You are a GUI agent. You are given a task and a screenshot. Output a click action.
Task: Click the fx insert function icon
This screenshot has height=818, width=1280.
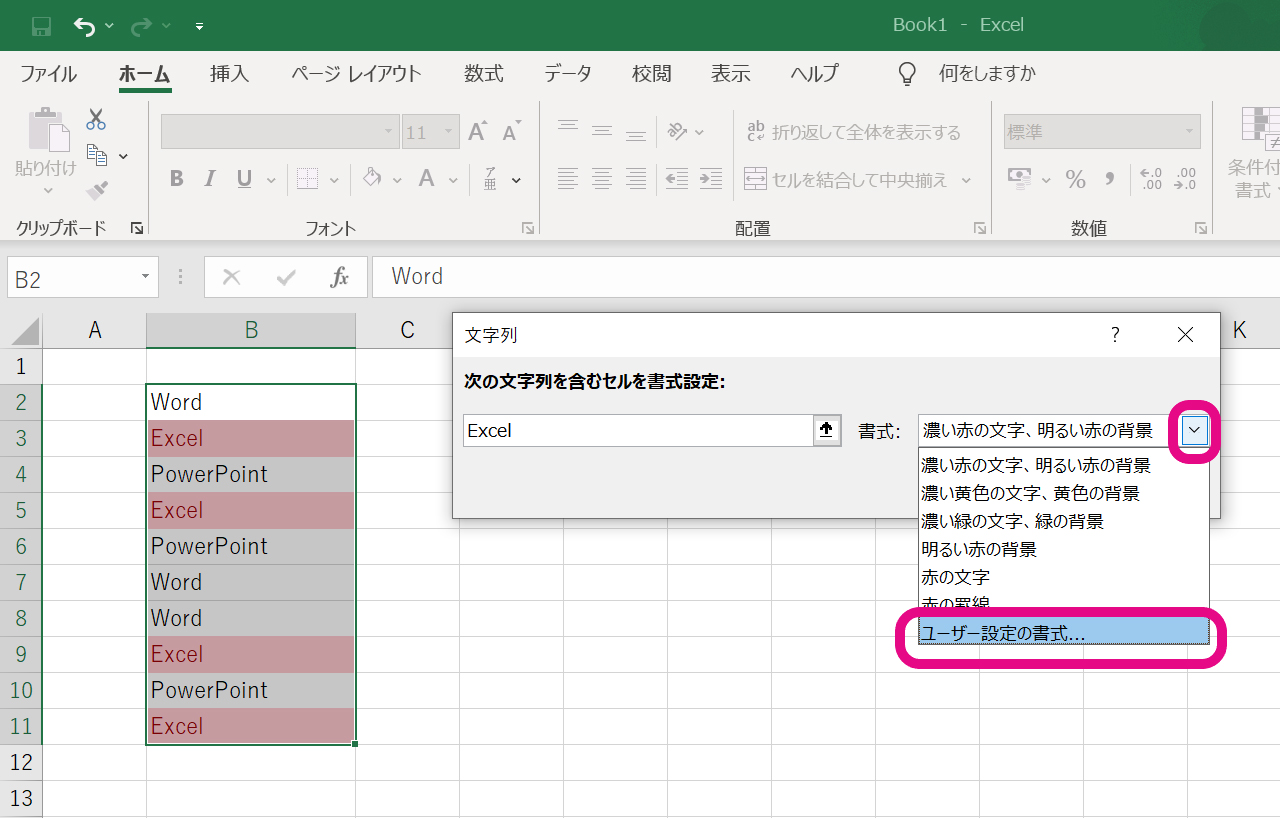(x=340, y=278)
